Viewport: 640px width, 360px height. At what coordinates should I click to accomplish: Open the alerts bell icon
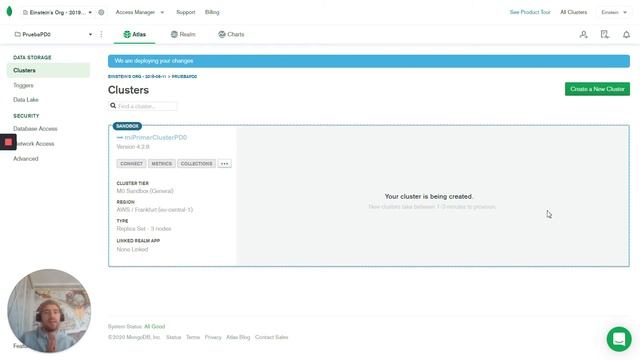point(626,34)
